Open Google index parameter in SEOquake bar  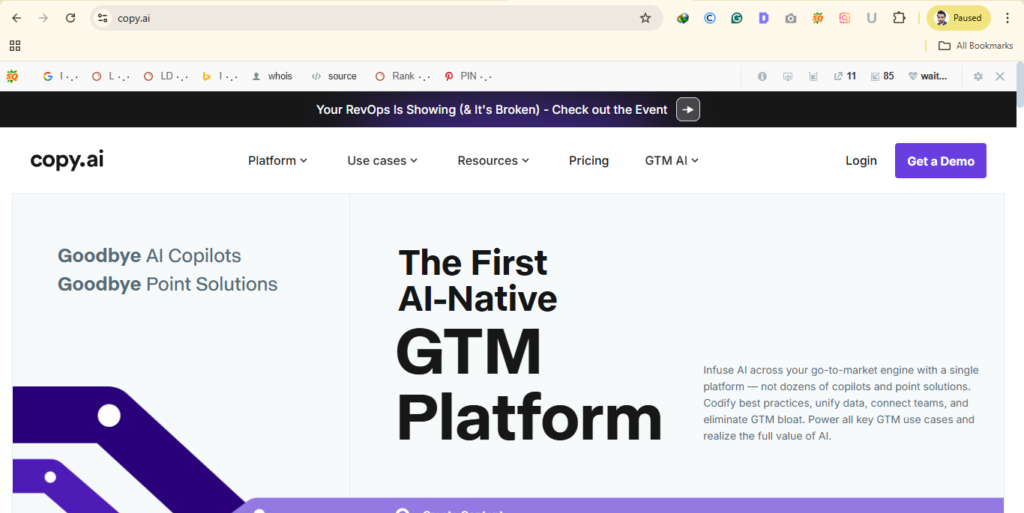[x=60, y=76]
